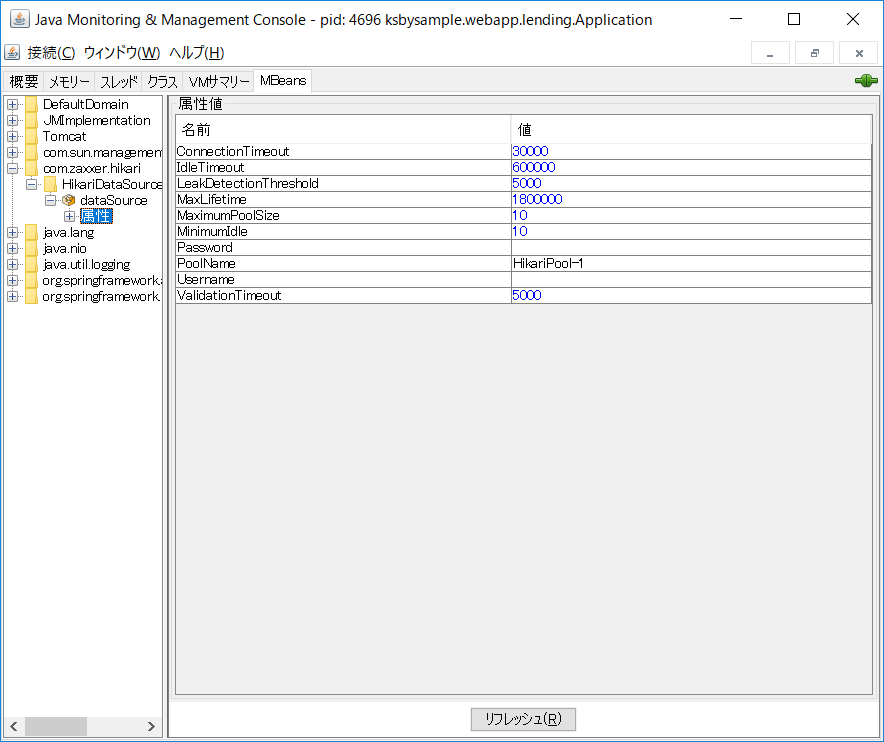Click the tree horizontal scrollbar thumb
Screen dimensions: 884x742
click(x=56, y=726)
